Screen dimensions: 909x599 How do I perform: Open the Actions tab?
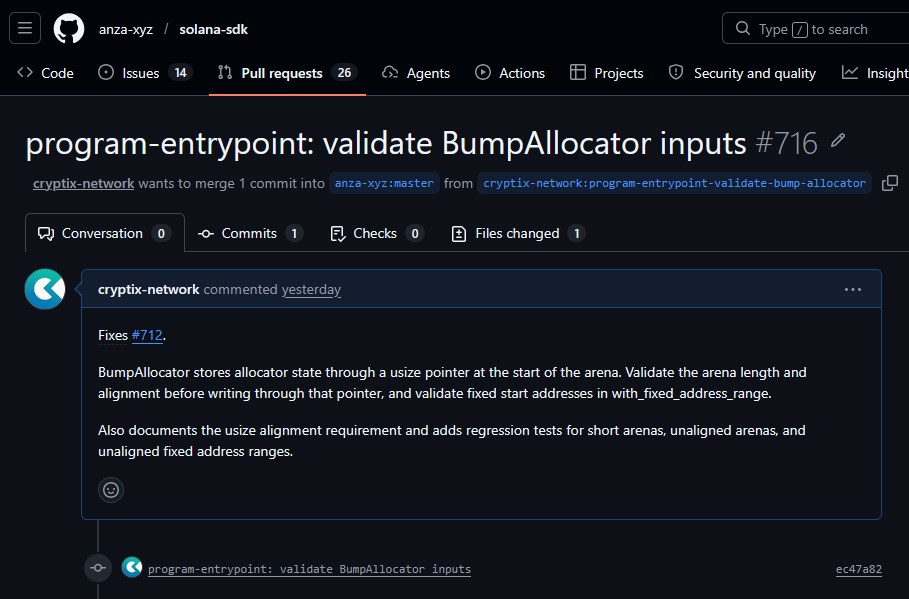[x=510, y=73]
